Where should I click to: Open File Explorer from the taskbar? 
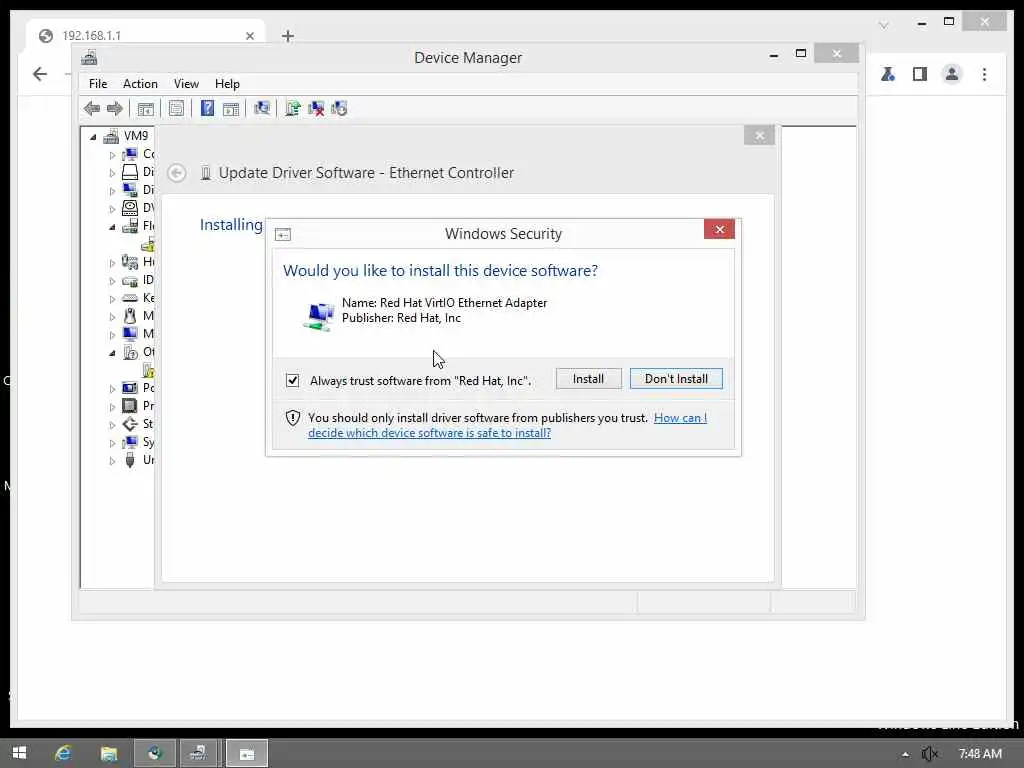(108, 753)
